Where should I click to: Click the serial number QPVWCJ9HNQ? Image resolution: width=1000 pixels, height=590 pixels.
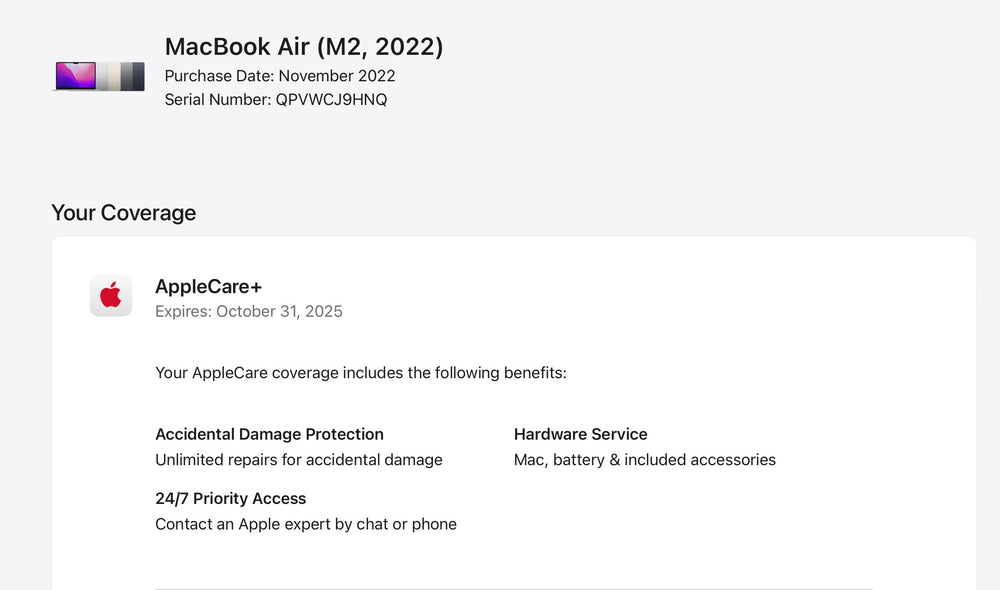[331, 100]
